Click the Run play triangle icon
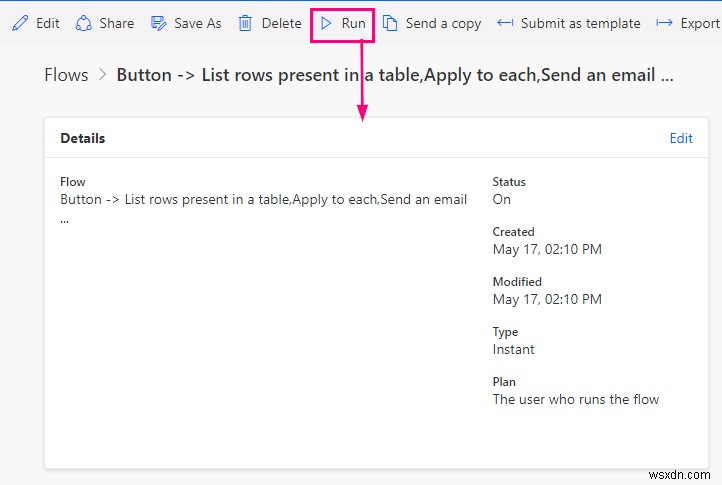 coord(326,23)
